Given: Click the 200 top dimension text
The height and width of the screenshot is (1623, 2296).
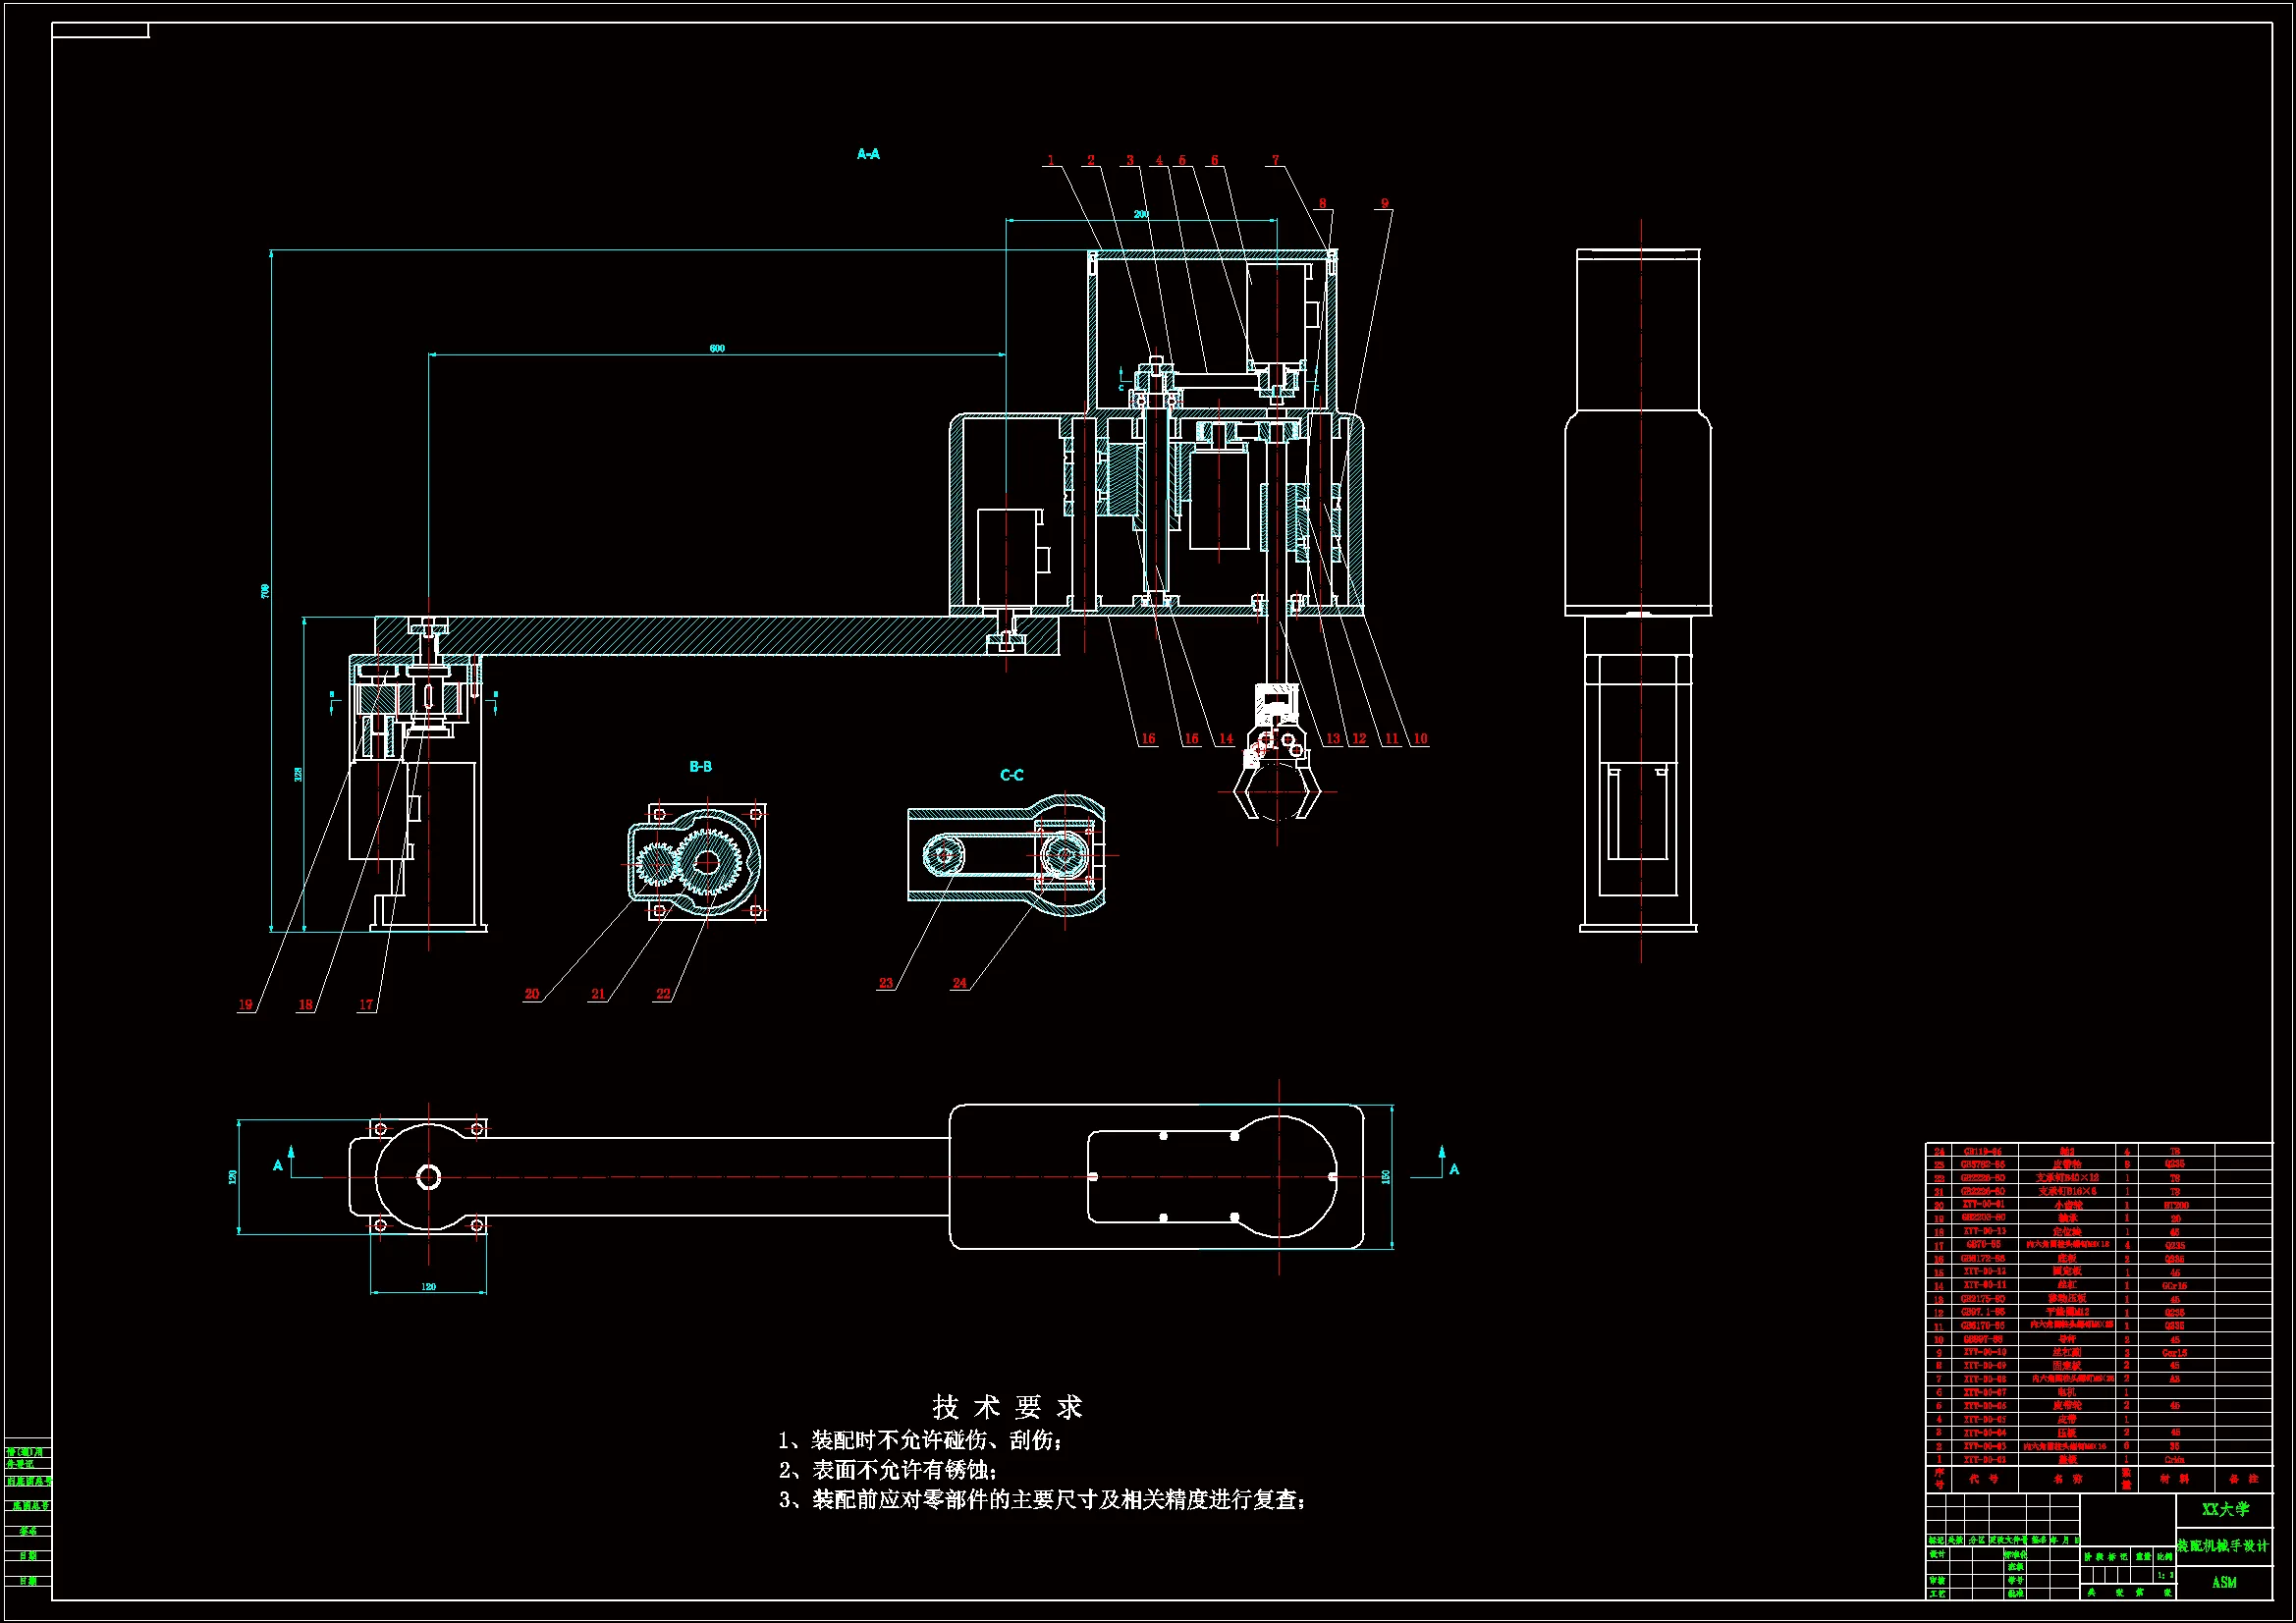Looking at the screenshot, I should [1141, 214].
